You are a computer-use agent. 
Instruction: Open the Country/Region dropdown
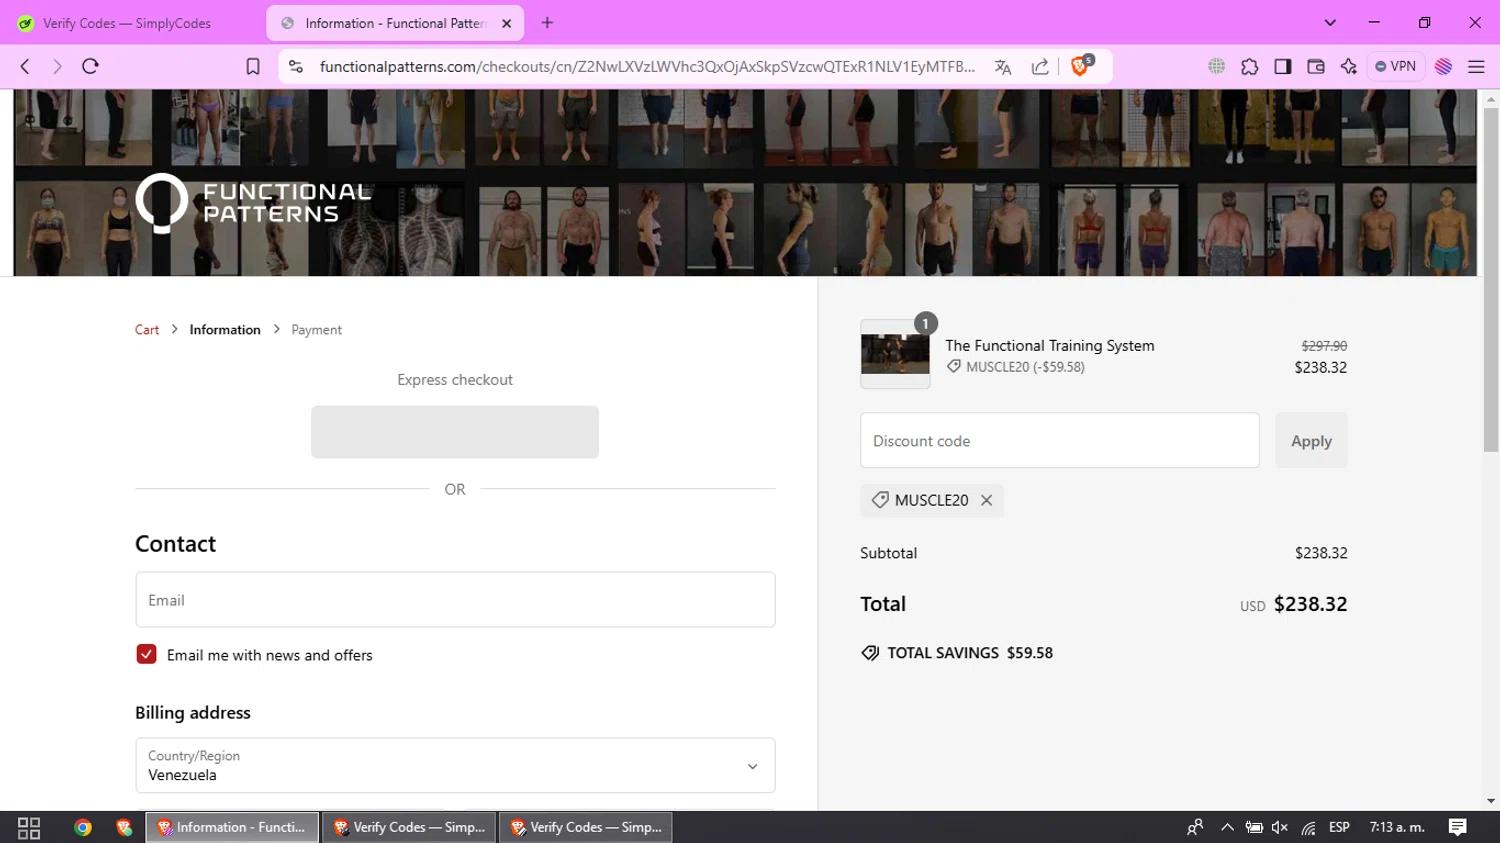(x=455, y=765)
